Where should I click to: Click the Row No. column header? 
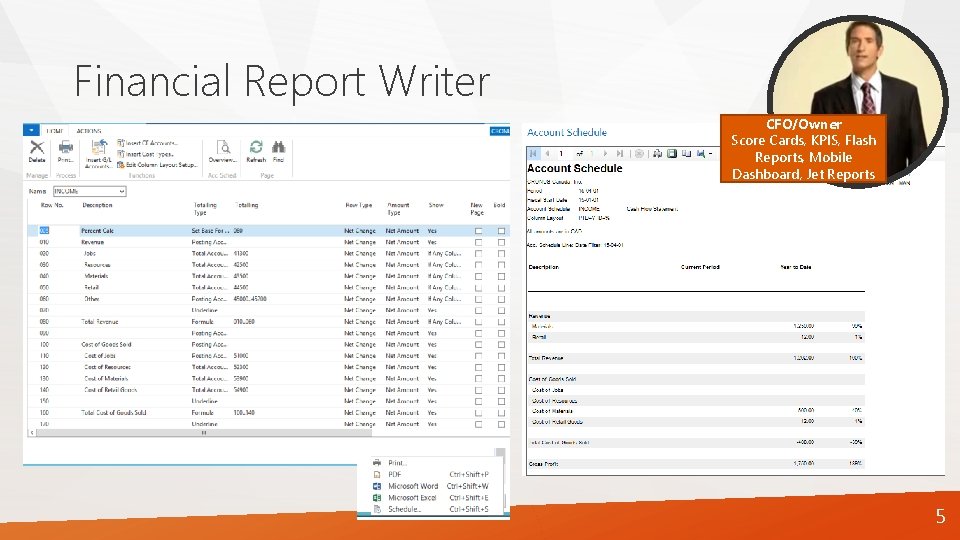click(x=52, y=205)
